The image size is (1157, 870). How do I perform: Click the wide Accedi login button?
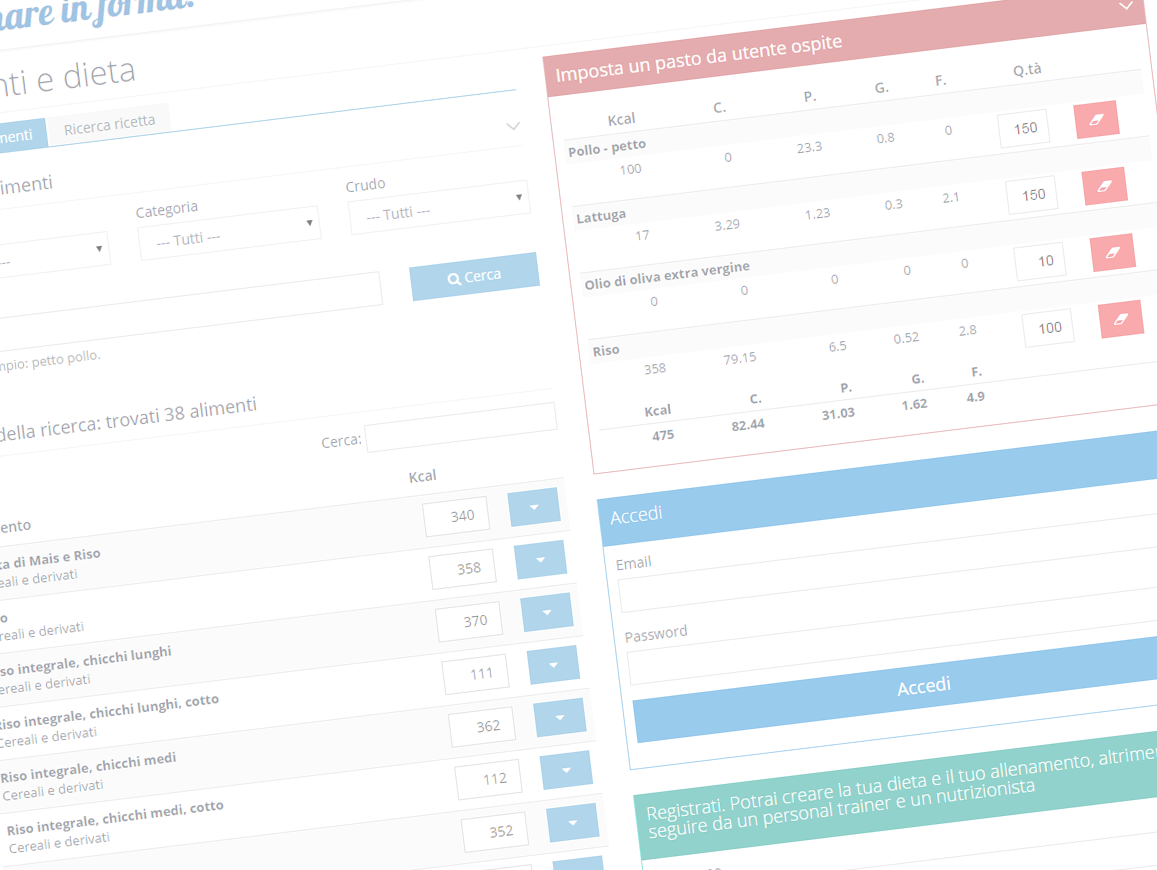point(896,690)
